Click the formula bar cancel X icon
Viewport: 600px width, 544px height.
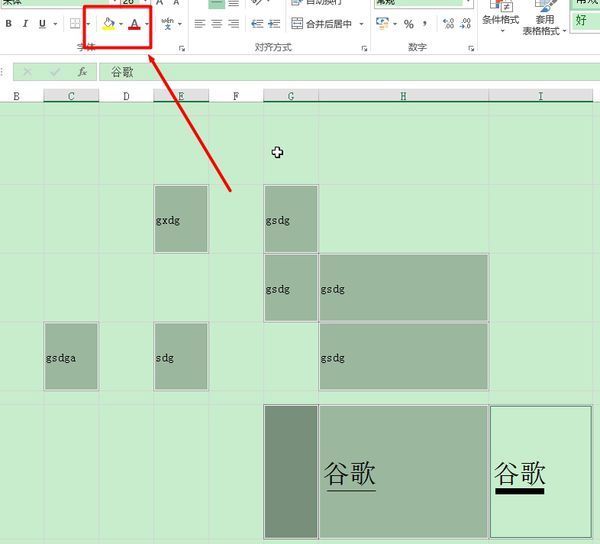tap(28, 72)
